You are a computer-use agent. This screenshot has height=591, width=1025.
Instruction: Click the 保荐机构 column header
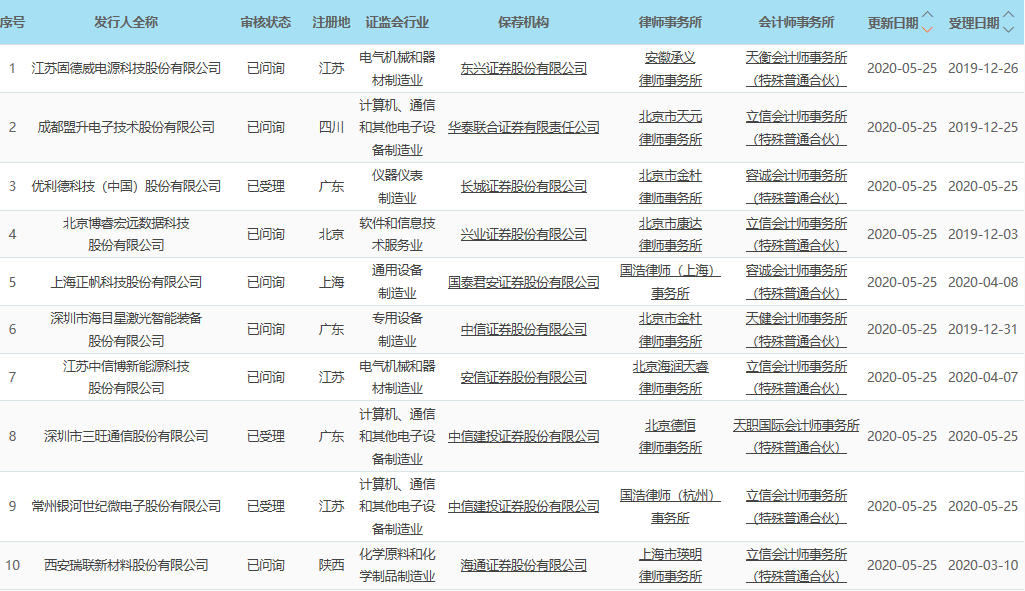pos(523,22)
